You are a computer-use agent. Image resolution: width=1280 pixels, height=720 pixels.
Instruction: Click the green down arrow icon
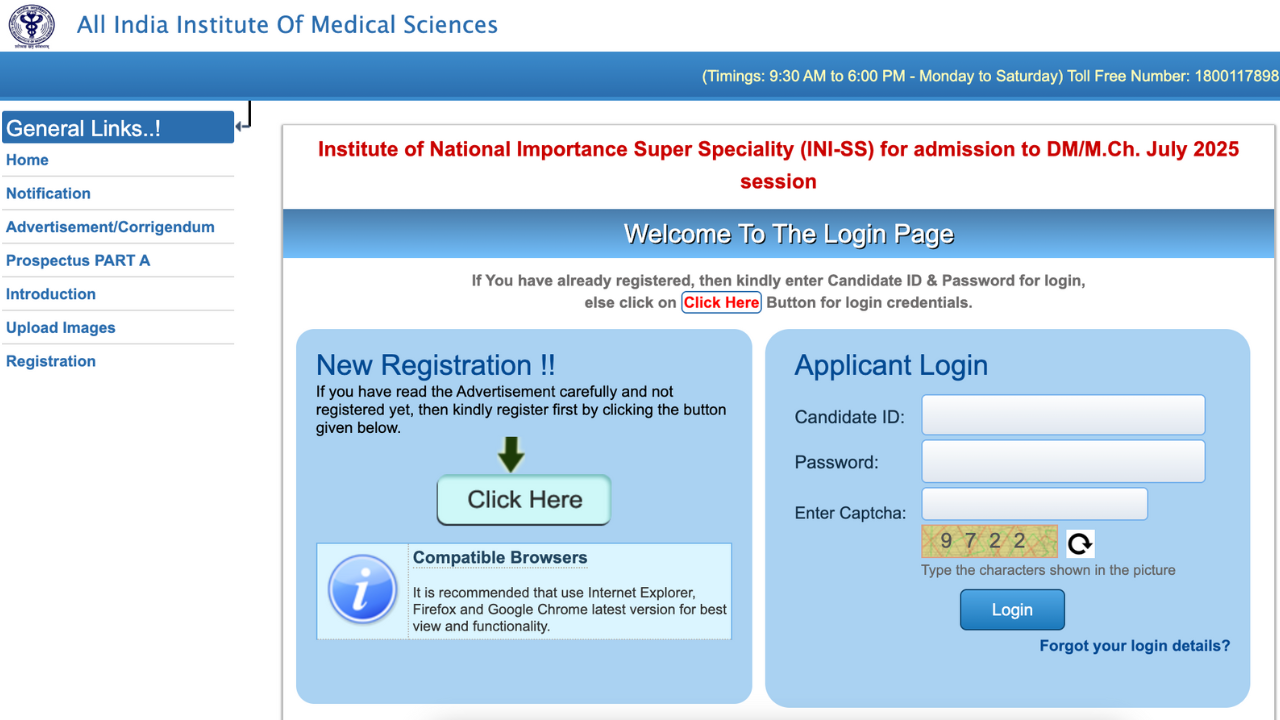511,455
